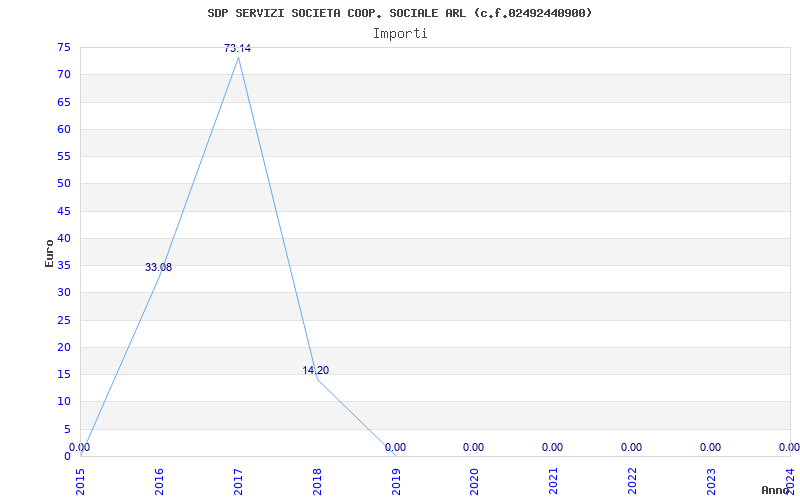The width and height of the screenshot is (800, 500).
Task: Select the 73.14 data label
Action: (237, 48)
